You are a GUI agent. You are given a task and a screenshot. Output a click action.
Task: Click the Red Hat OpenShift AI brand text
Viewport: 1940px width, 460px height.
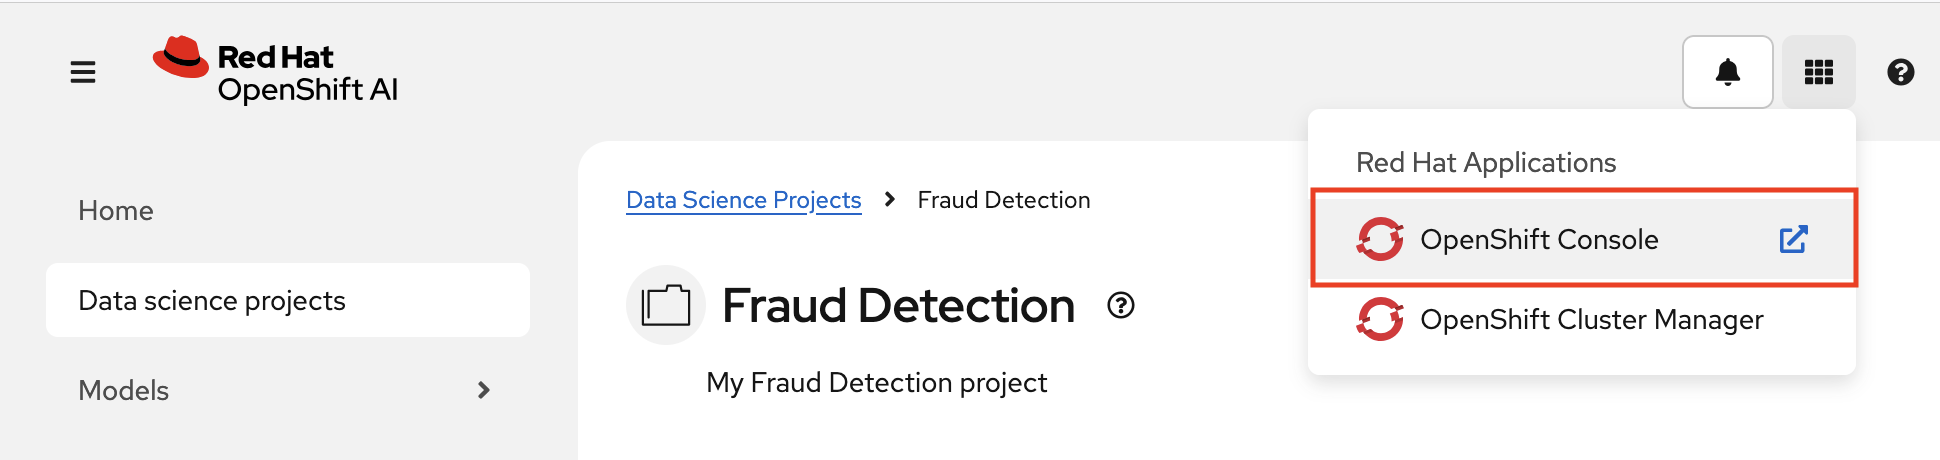(x=308, y=73)
